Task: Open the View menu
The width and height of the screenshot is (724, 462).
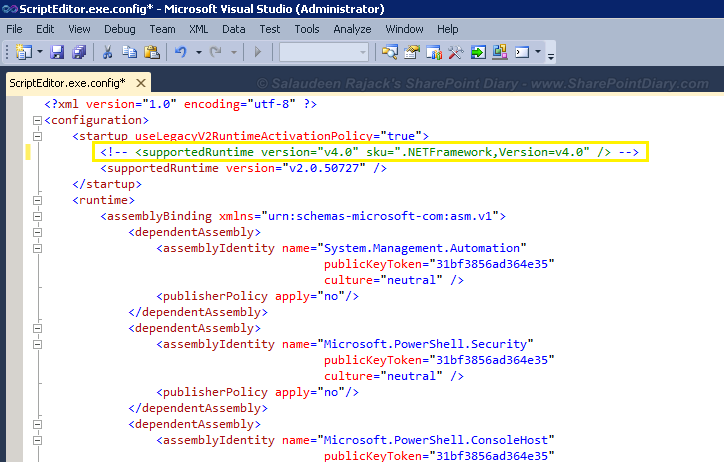Action: [x=79, y=29]
